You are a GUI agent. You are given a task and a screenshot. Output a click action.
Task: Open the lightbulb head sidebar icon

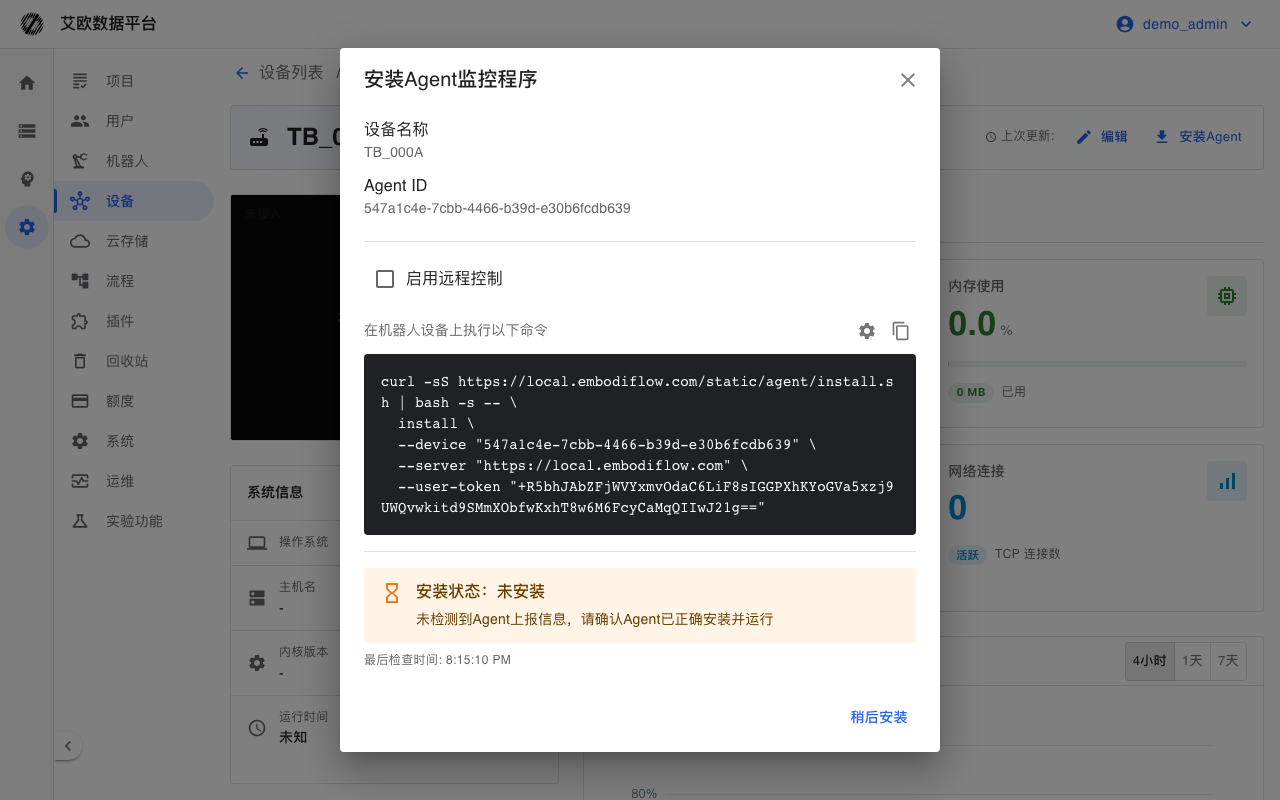(x=27, y=179)
